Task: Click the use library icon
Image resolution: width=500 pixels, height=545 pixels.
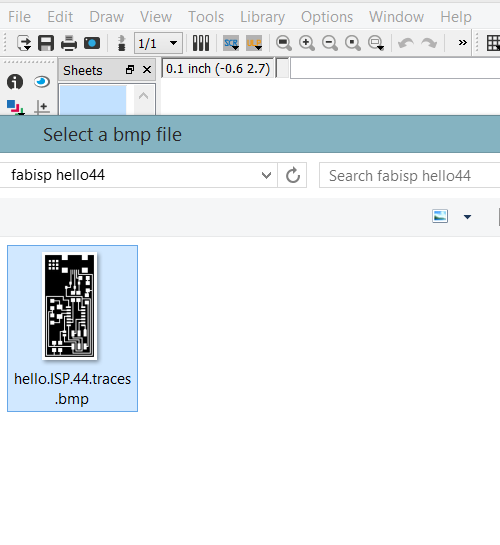Action: coord(201,43)
